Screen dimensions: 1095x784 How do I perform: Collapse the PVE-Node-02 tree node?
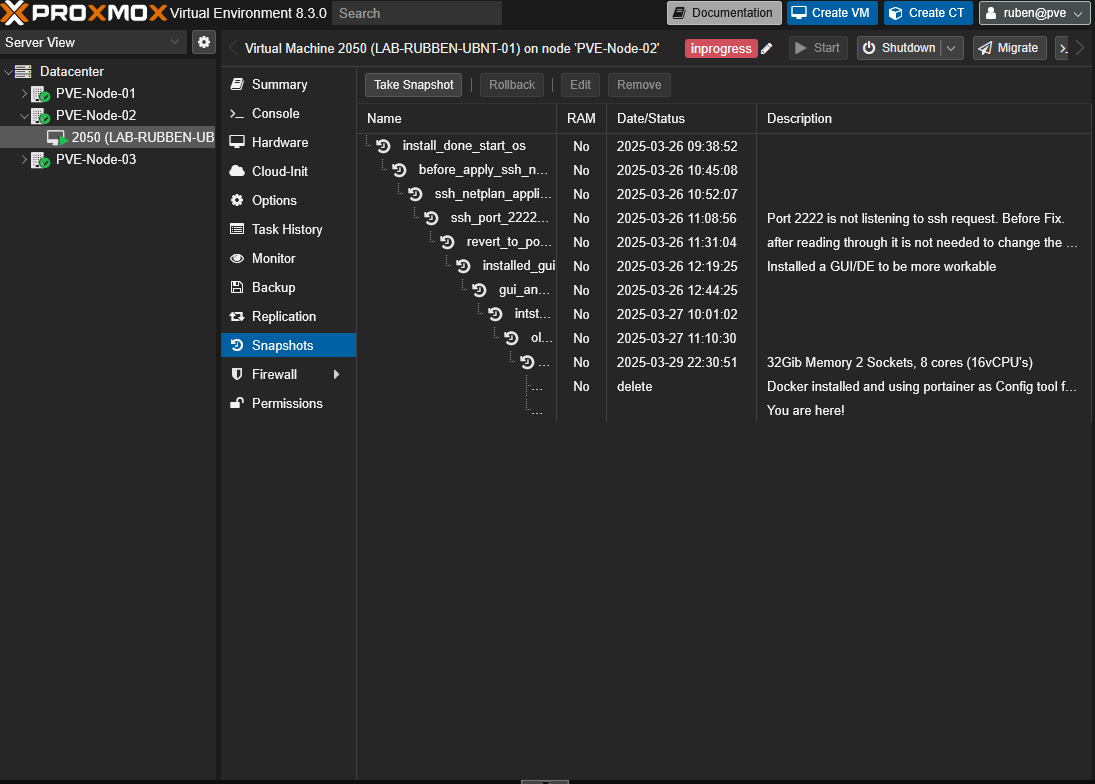25,116
